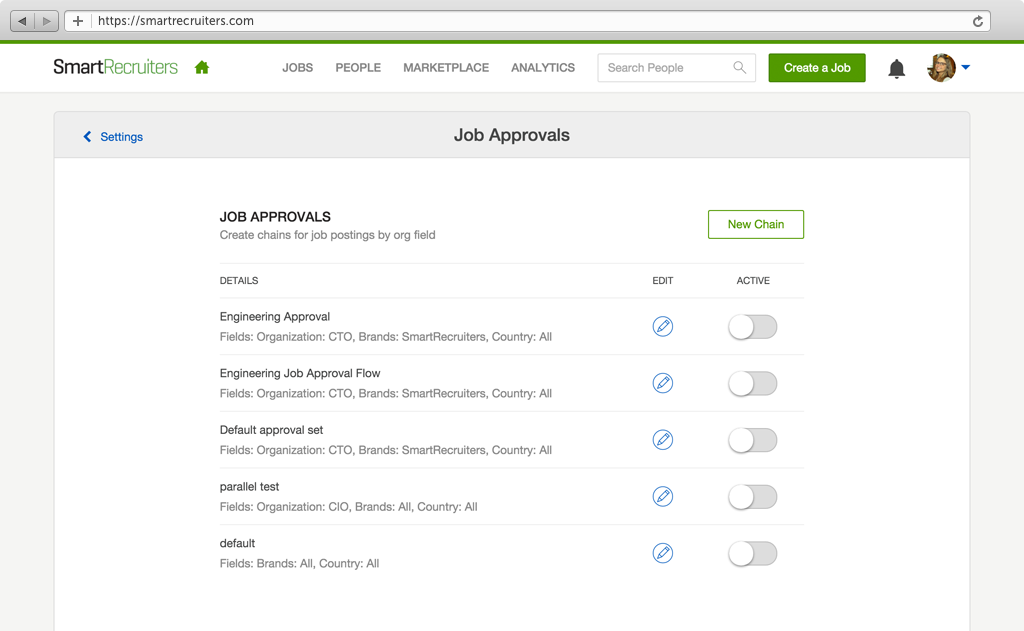The height and width of the screenshot is (631, 1024).
Task: Click the New Chain button
Action: click(756, 224)
